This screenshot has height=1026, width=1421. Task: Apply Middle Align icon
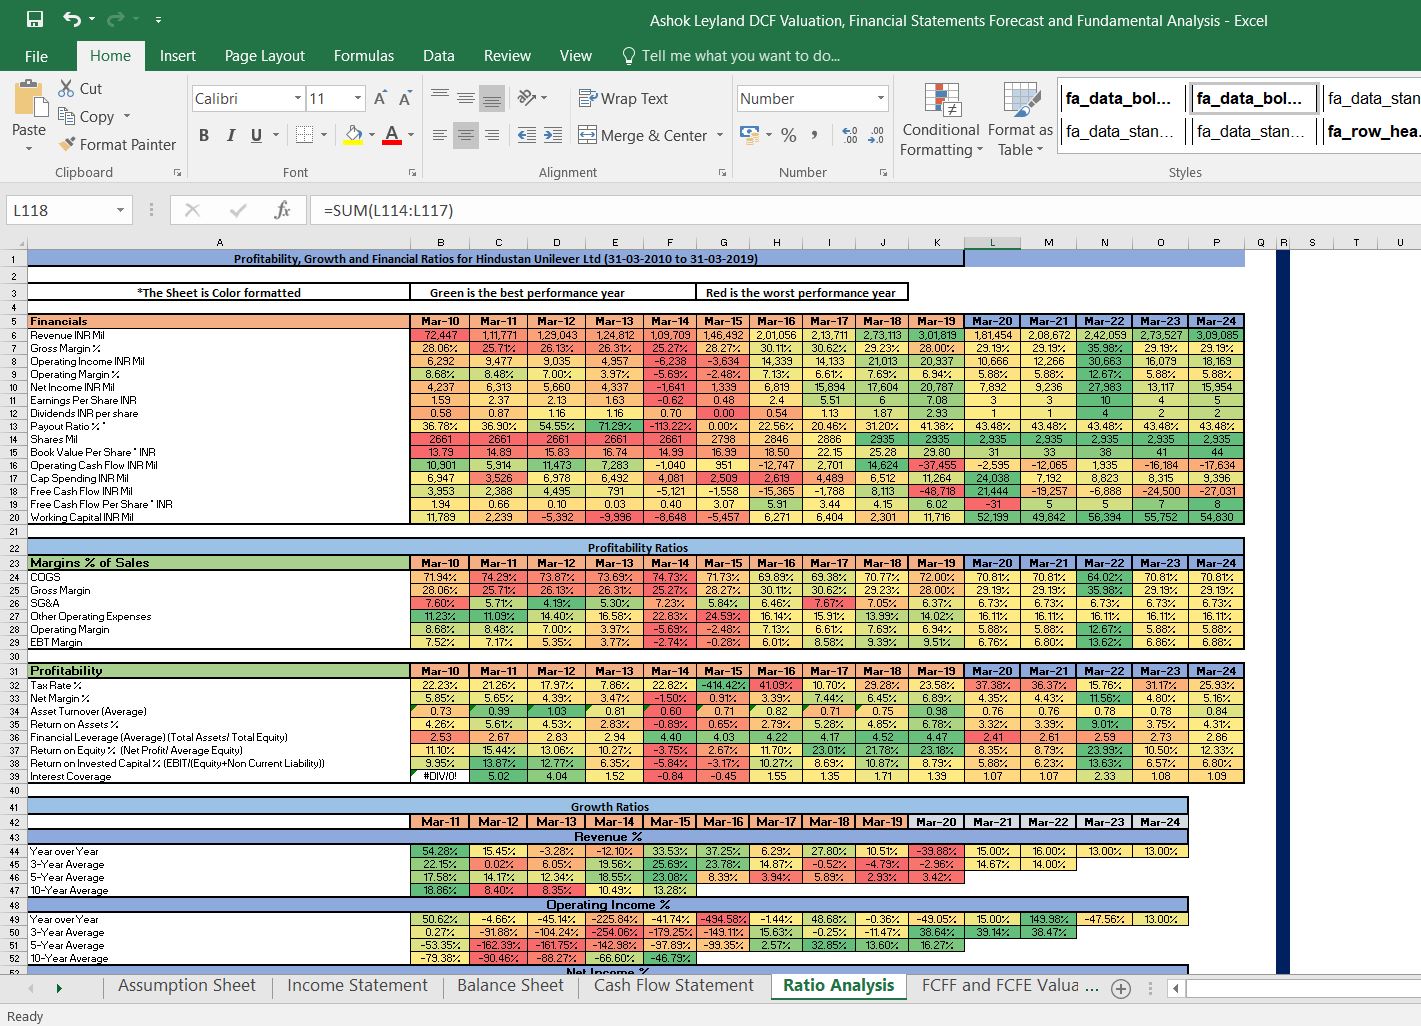pyautogui.click(x=466, y=98)
